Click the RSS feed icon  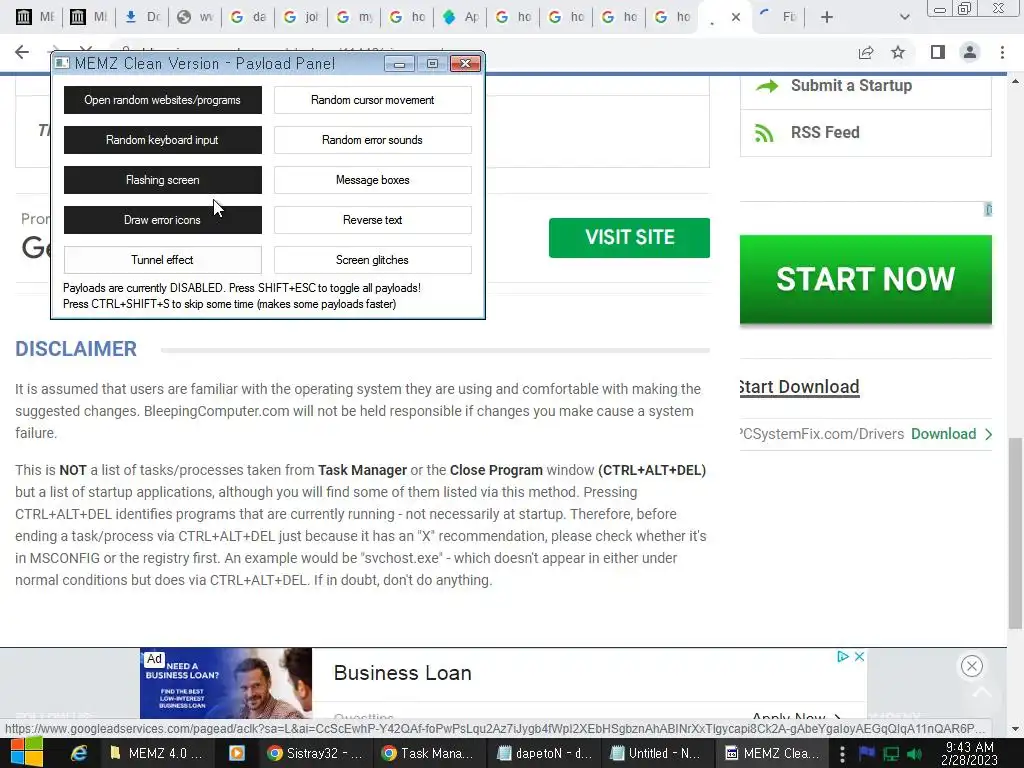click(x=764, y=133)
